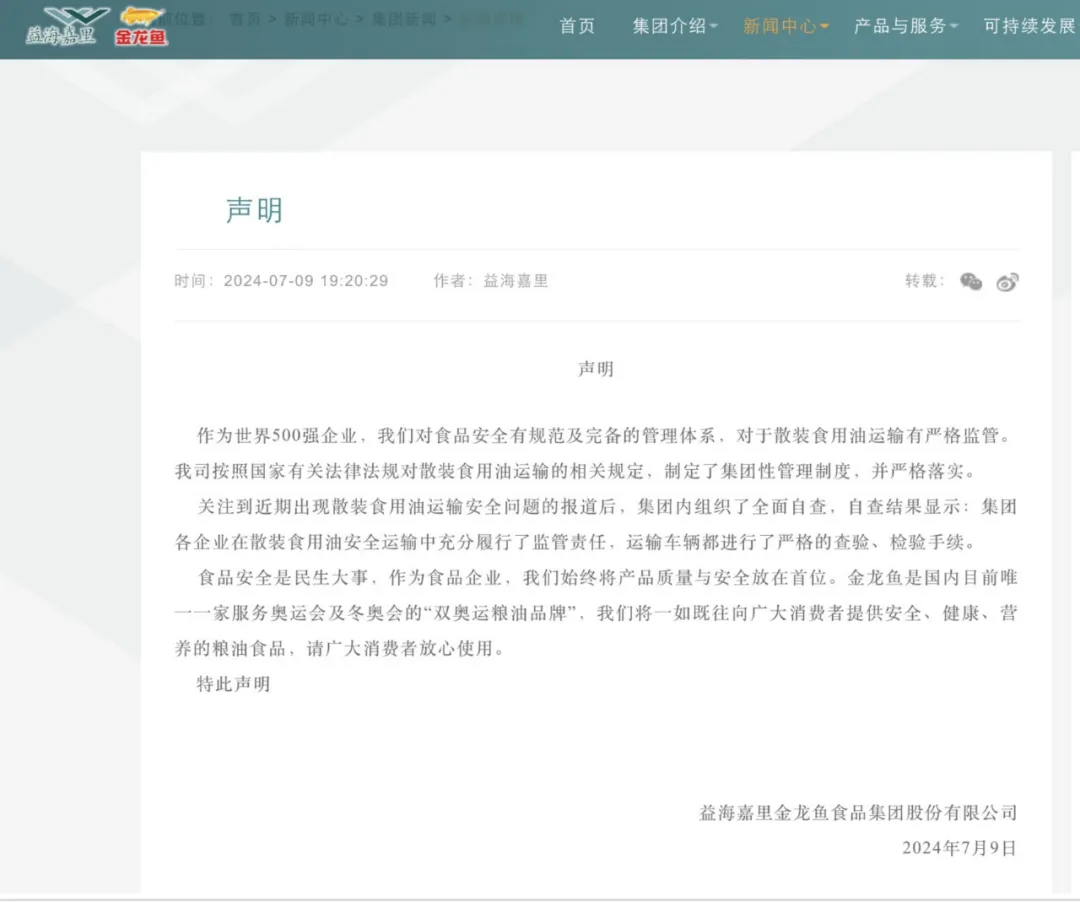1080x902 pixels.
Task: Click the 金龙鱼 brand logo
Action: click(141, 26)
